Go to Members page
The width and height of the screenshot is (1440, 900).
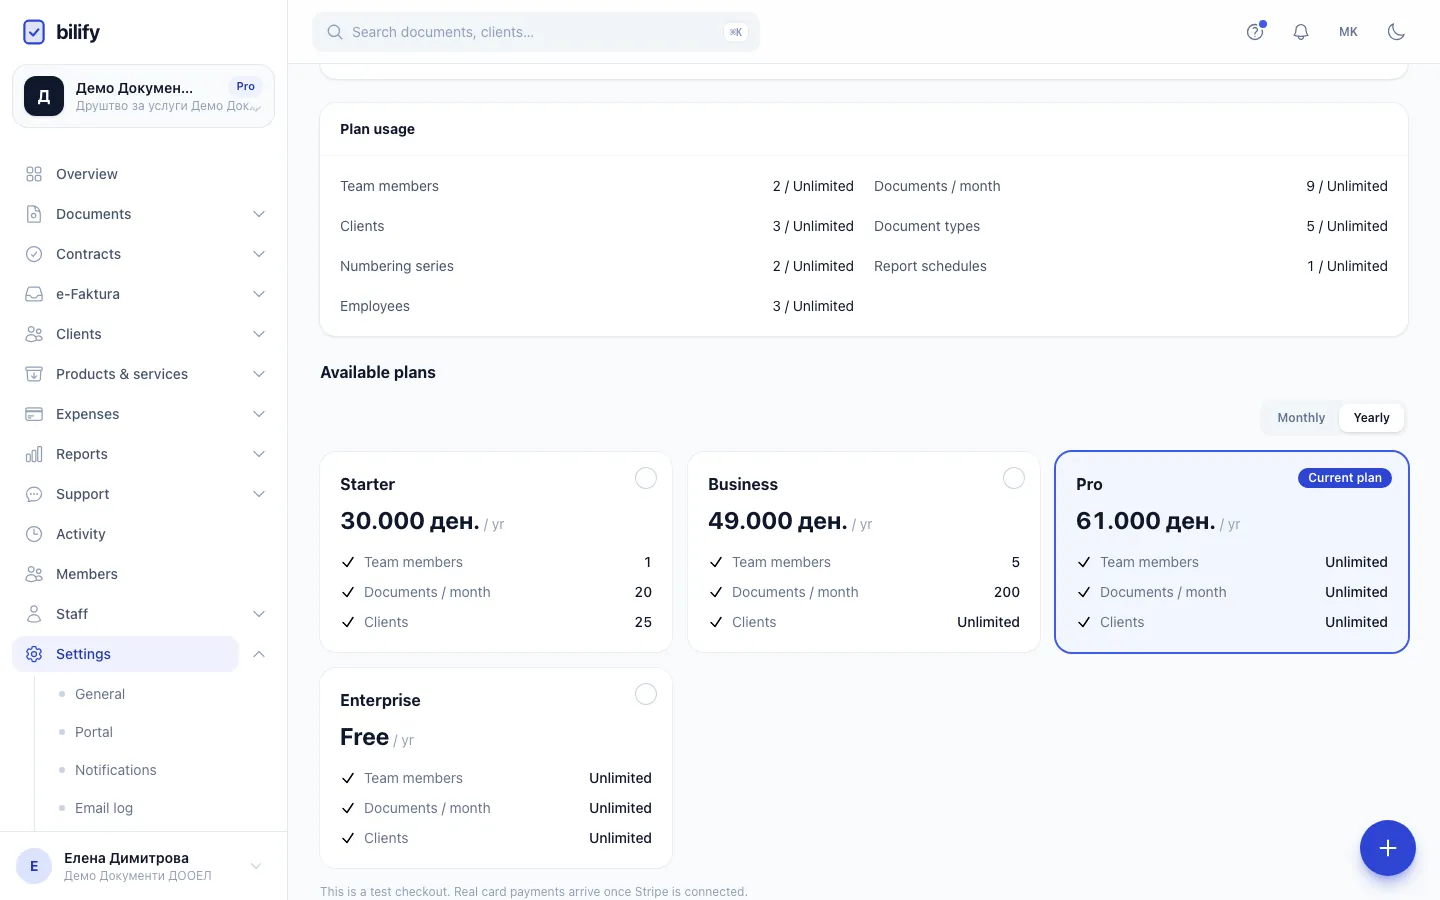(87, 574)
